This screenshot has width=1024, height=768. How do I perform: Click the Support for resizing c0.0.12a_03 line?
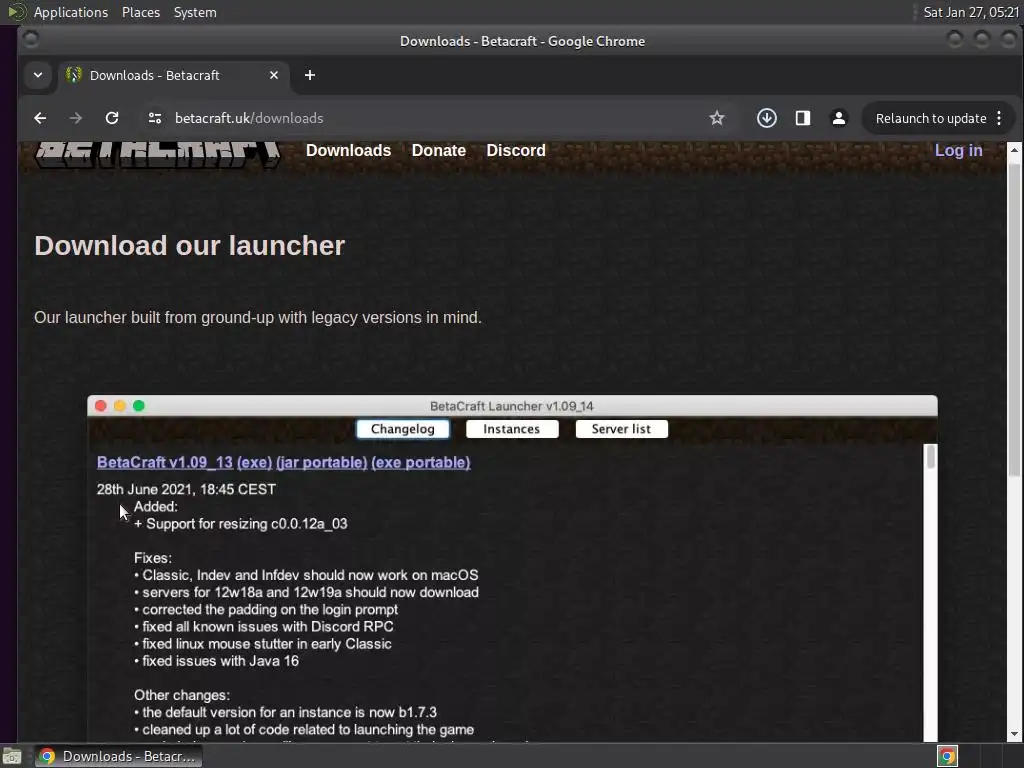pyautogui.click(x=240, y=524)
